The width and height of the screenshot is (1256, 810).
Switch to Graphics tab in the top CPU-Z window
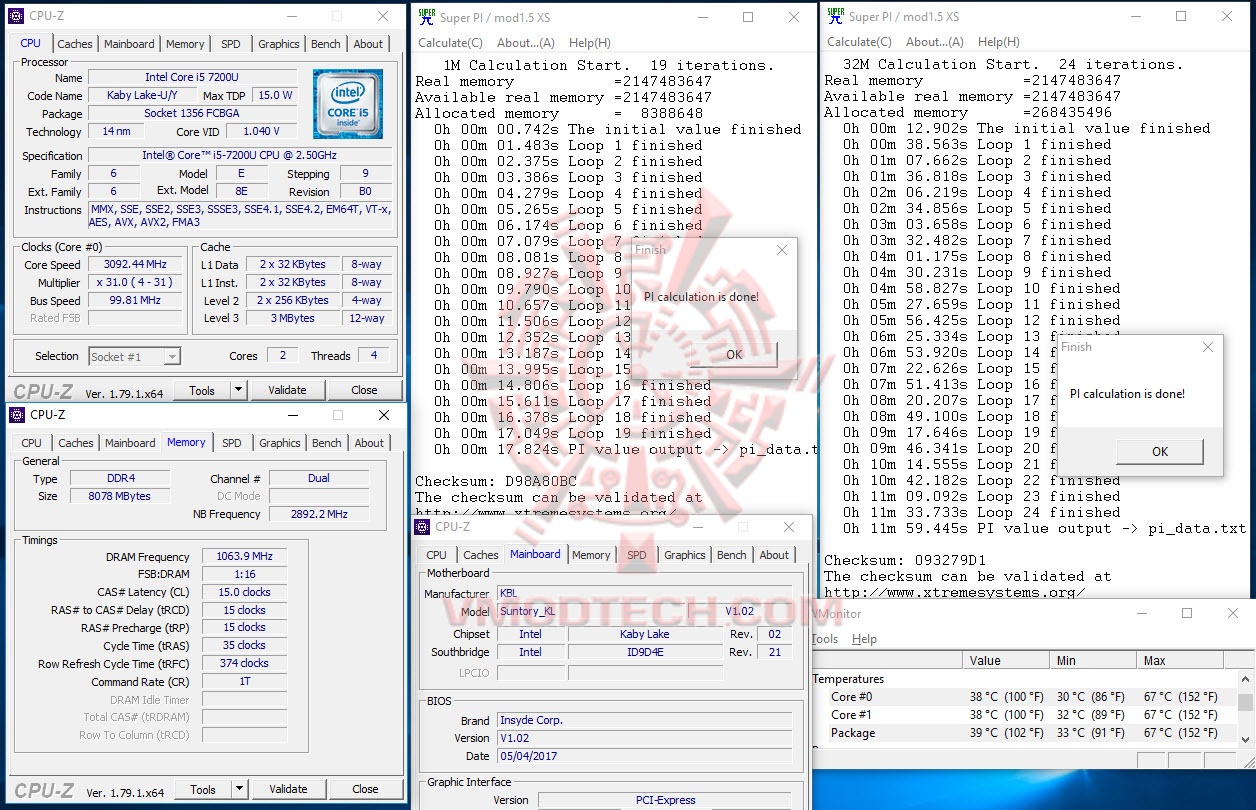pos(279,44)
